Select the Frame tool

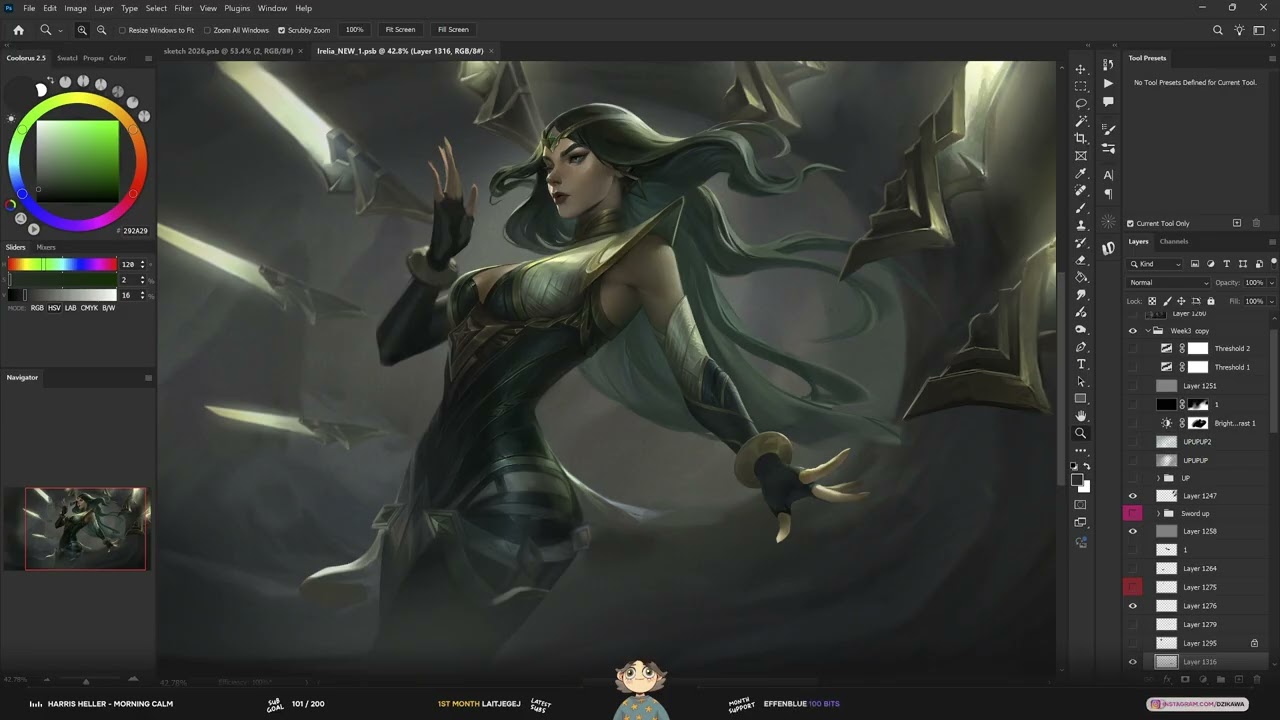(x=1081, y=155)
